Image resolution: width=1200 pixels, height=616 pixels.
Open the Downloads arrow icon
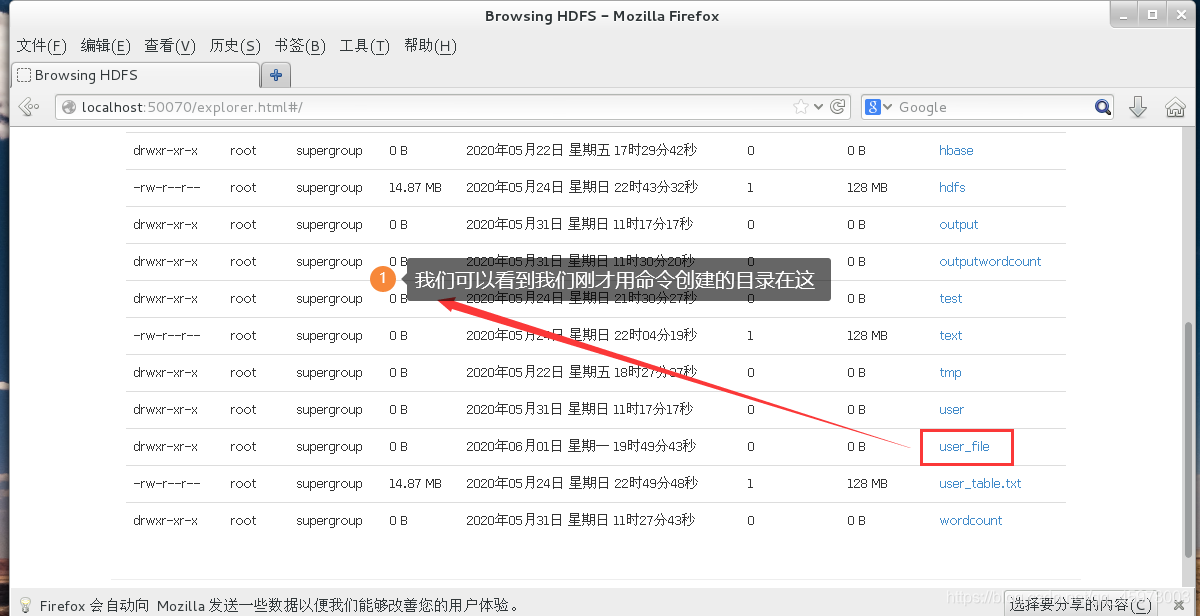pyautogui.click(x=1139, y=106)
